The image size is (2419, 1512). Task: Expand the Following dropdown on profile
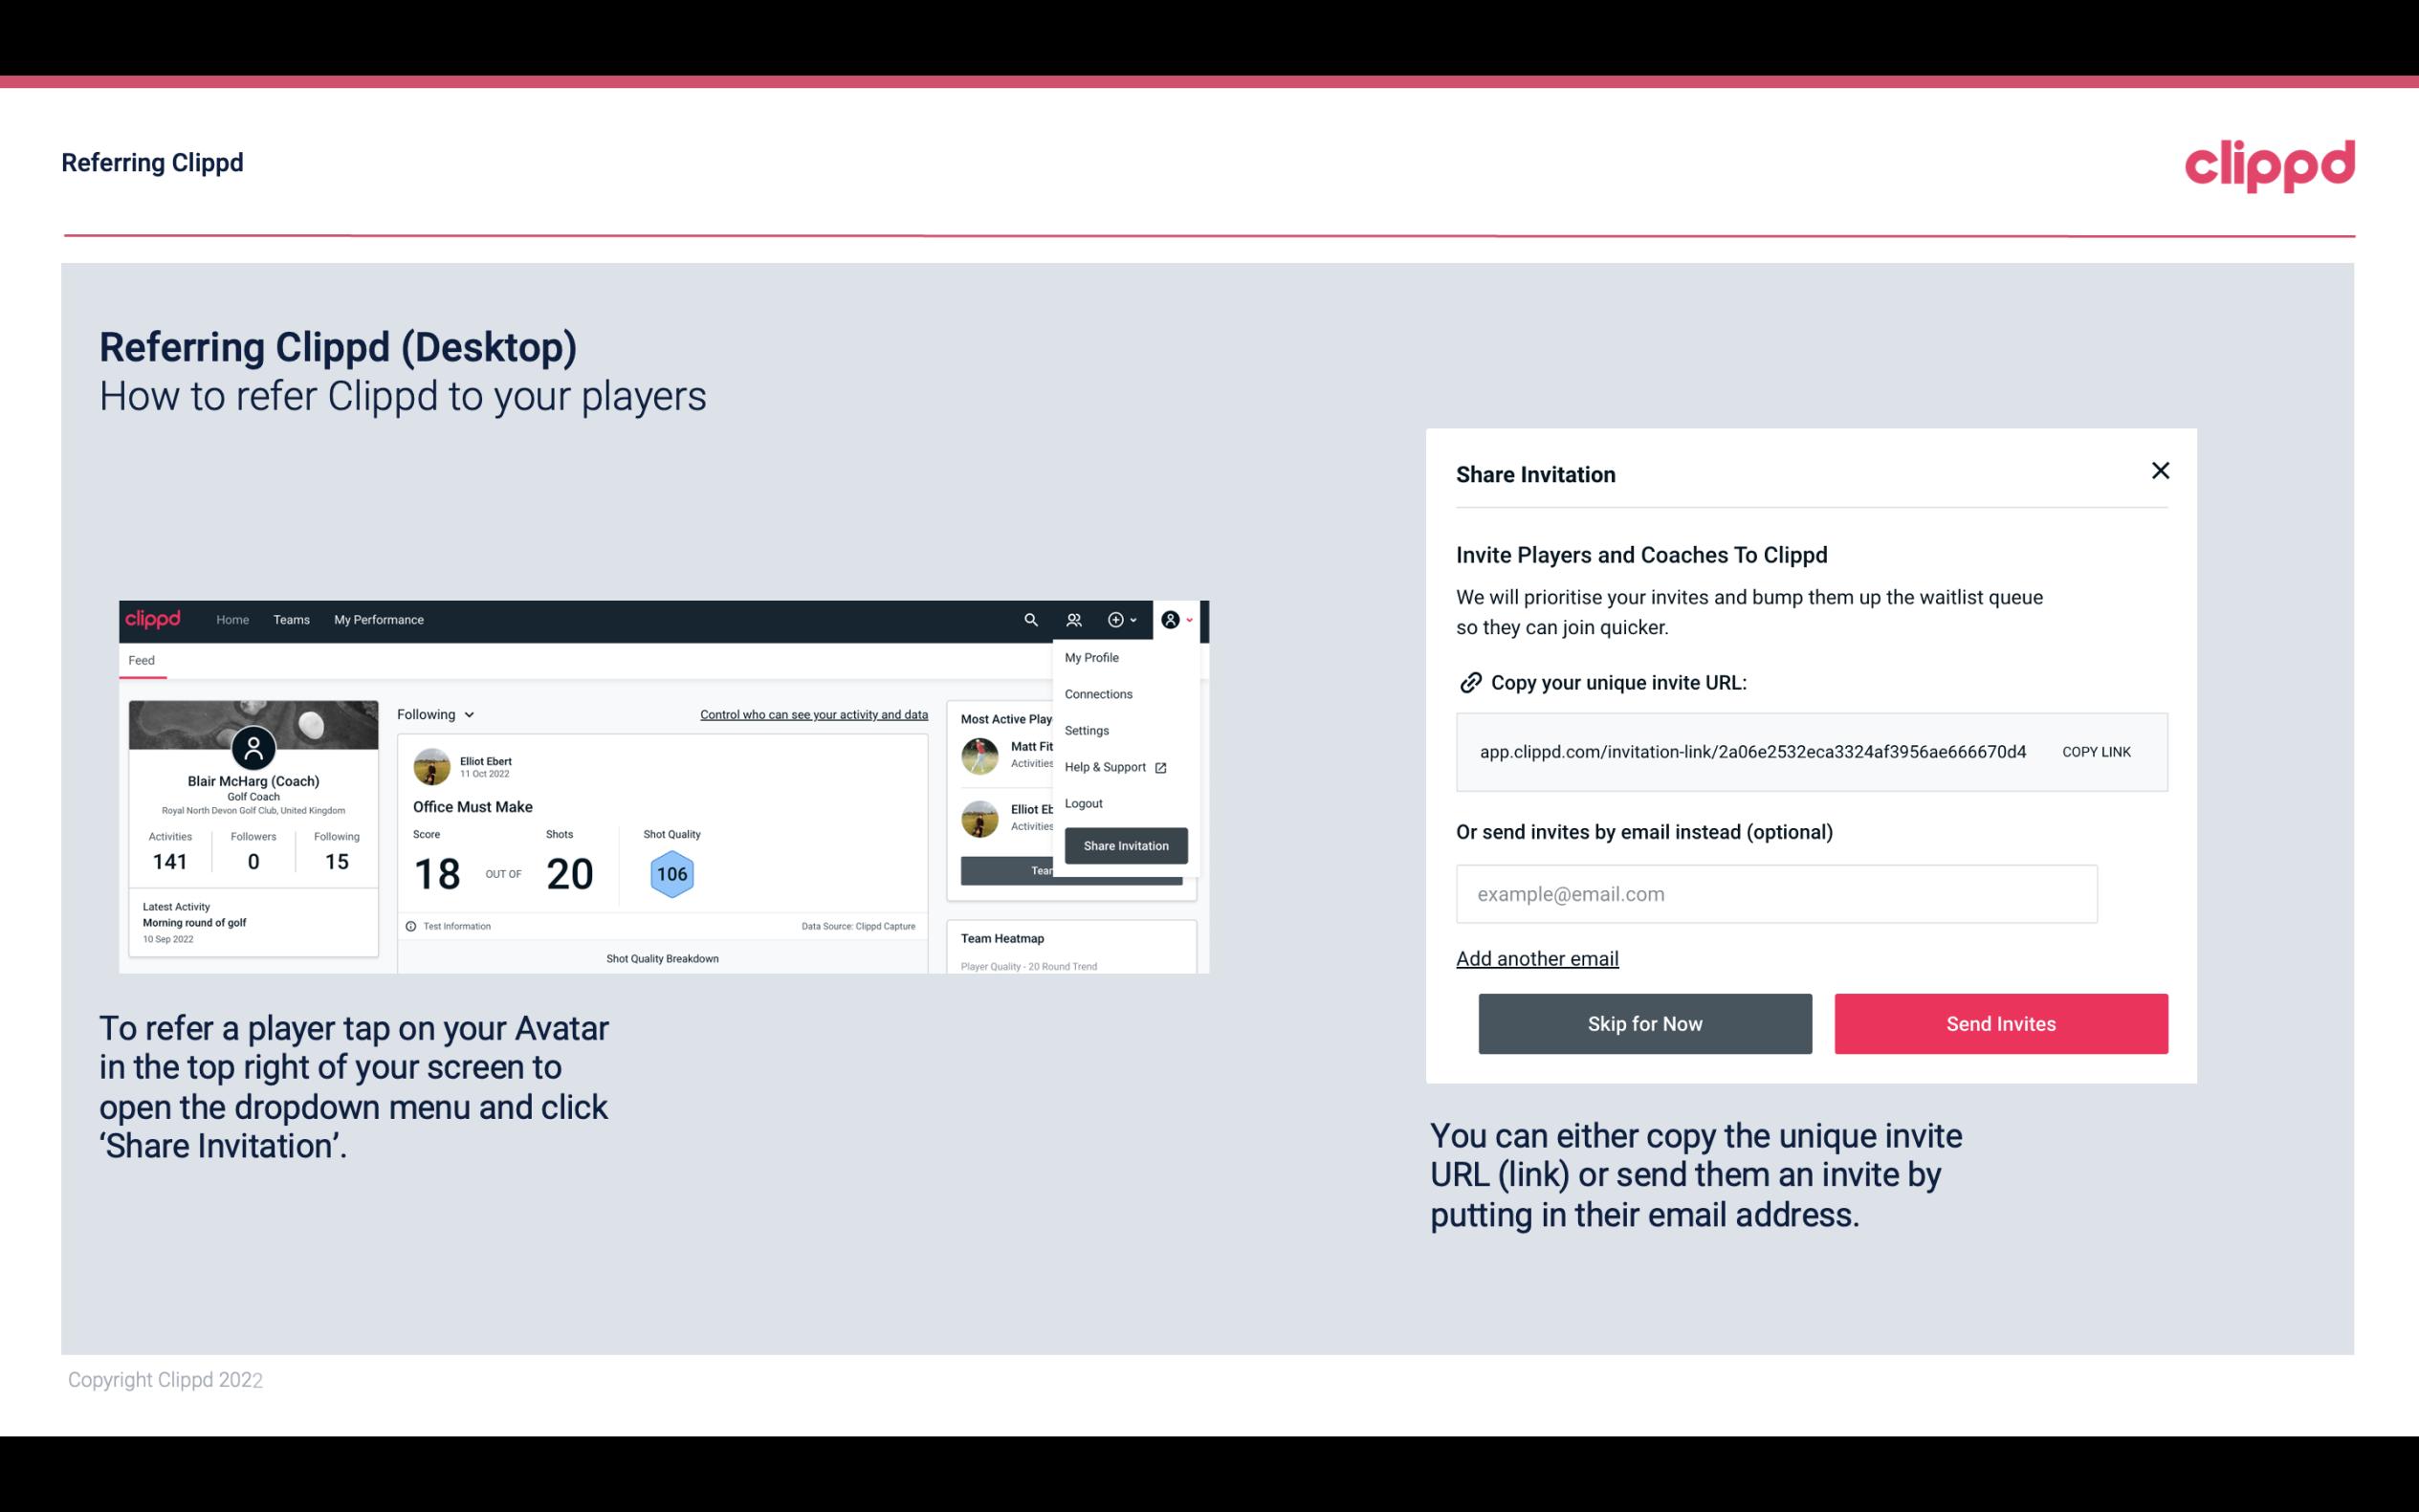(x=432, y=714)
